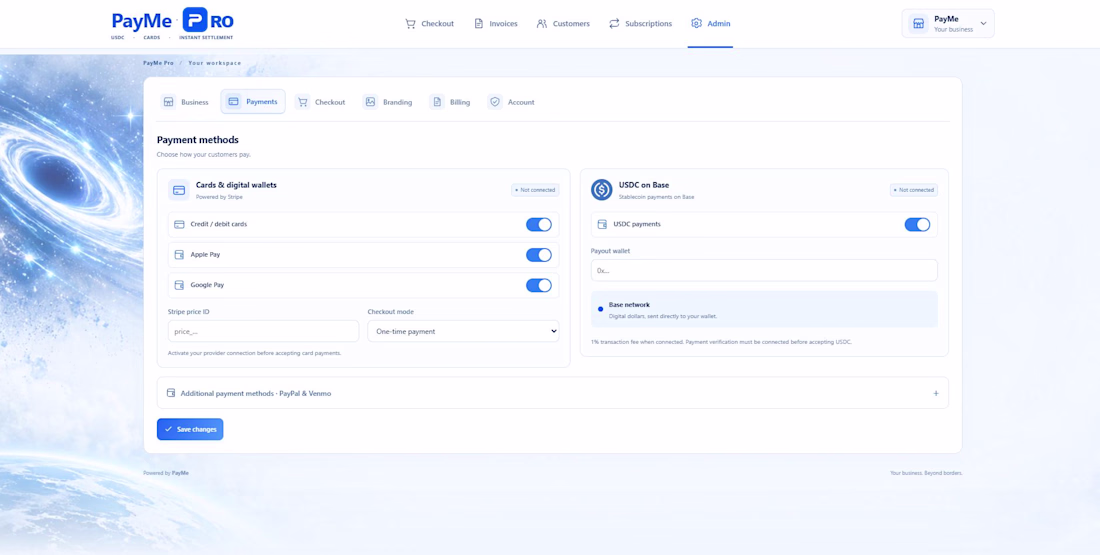Open Admin in the top navigation
The image size is (1100, 555).
click(711, 23)
